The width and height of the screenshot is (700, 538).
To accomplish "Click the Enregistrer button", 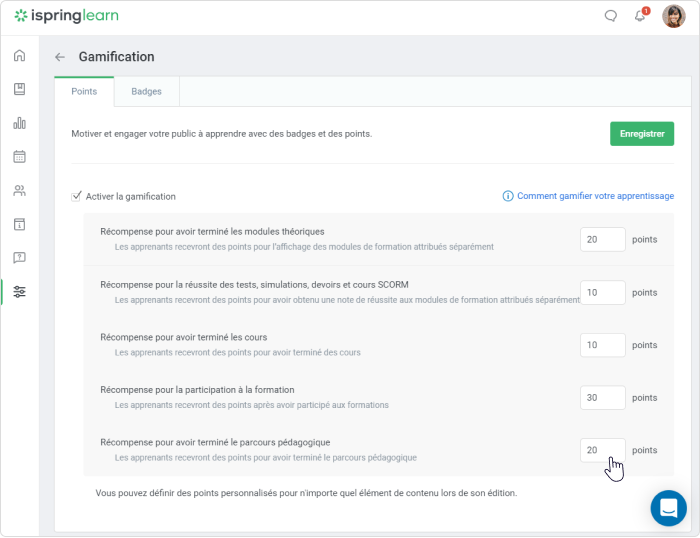I will pyautogui.click(x=642, y=133).
